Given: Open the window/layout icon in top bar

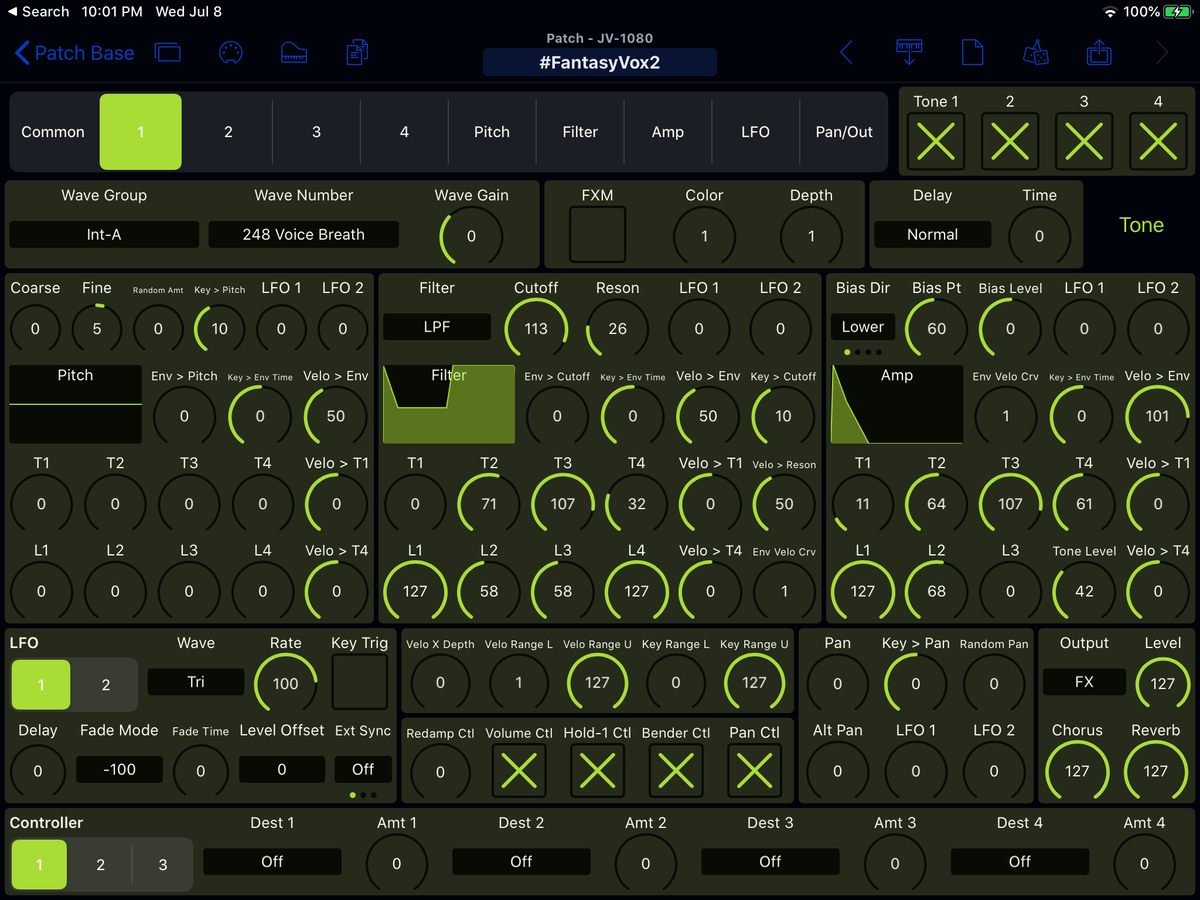Looking at the screenshot, I should (168, 53).
